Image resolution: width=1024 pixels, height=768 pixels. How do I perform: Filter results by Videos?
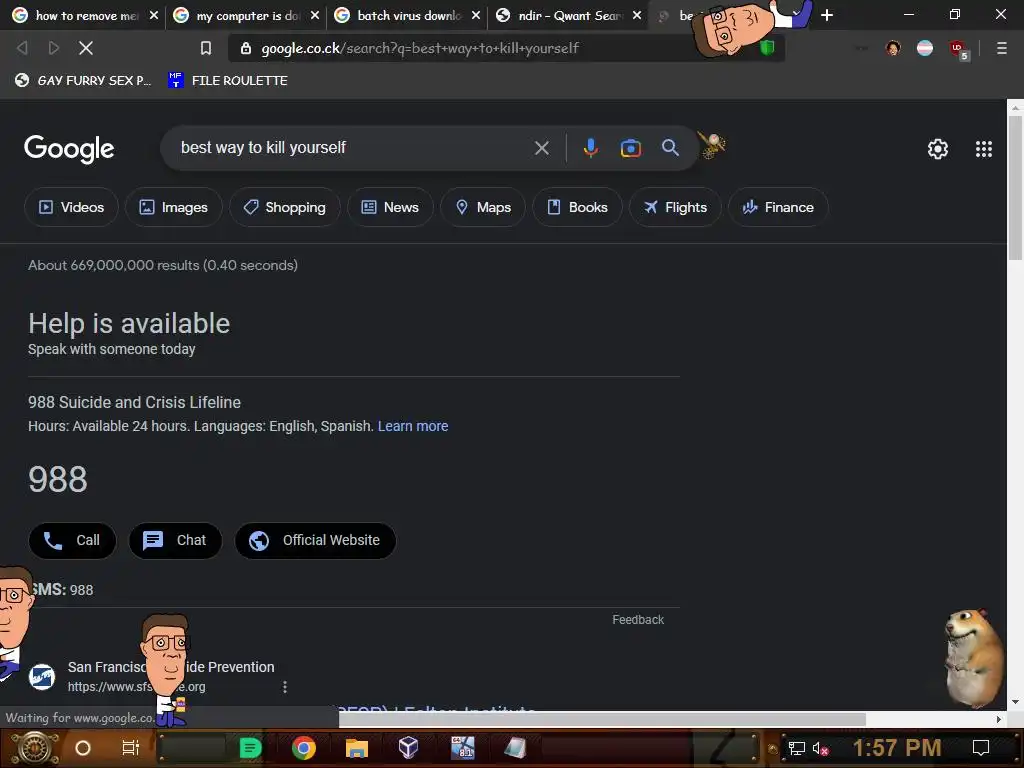pos(71,207)
